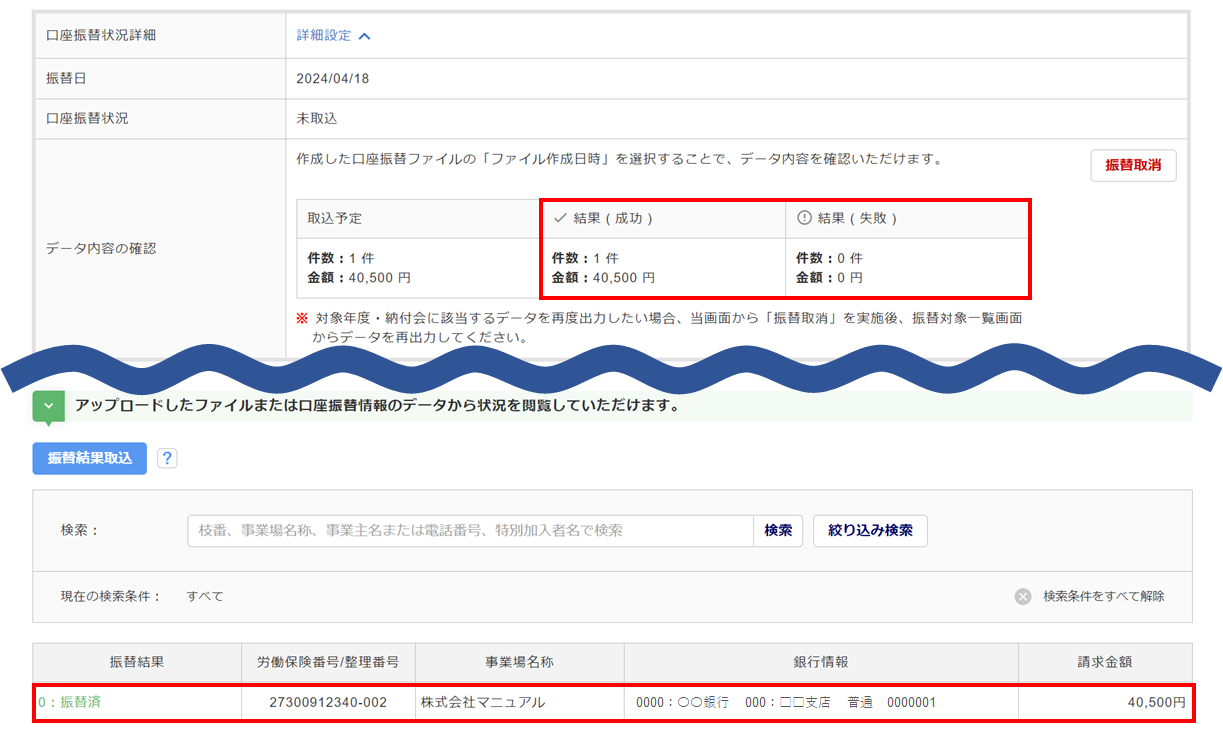The image size is (1223, 736).
Task: Select the 株式会社マニュアル row cell
Action: pyautogui.click(x=483, y=703)
